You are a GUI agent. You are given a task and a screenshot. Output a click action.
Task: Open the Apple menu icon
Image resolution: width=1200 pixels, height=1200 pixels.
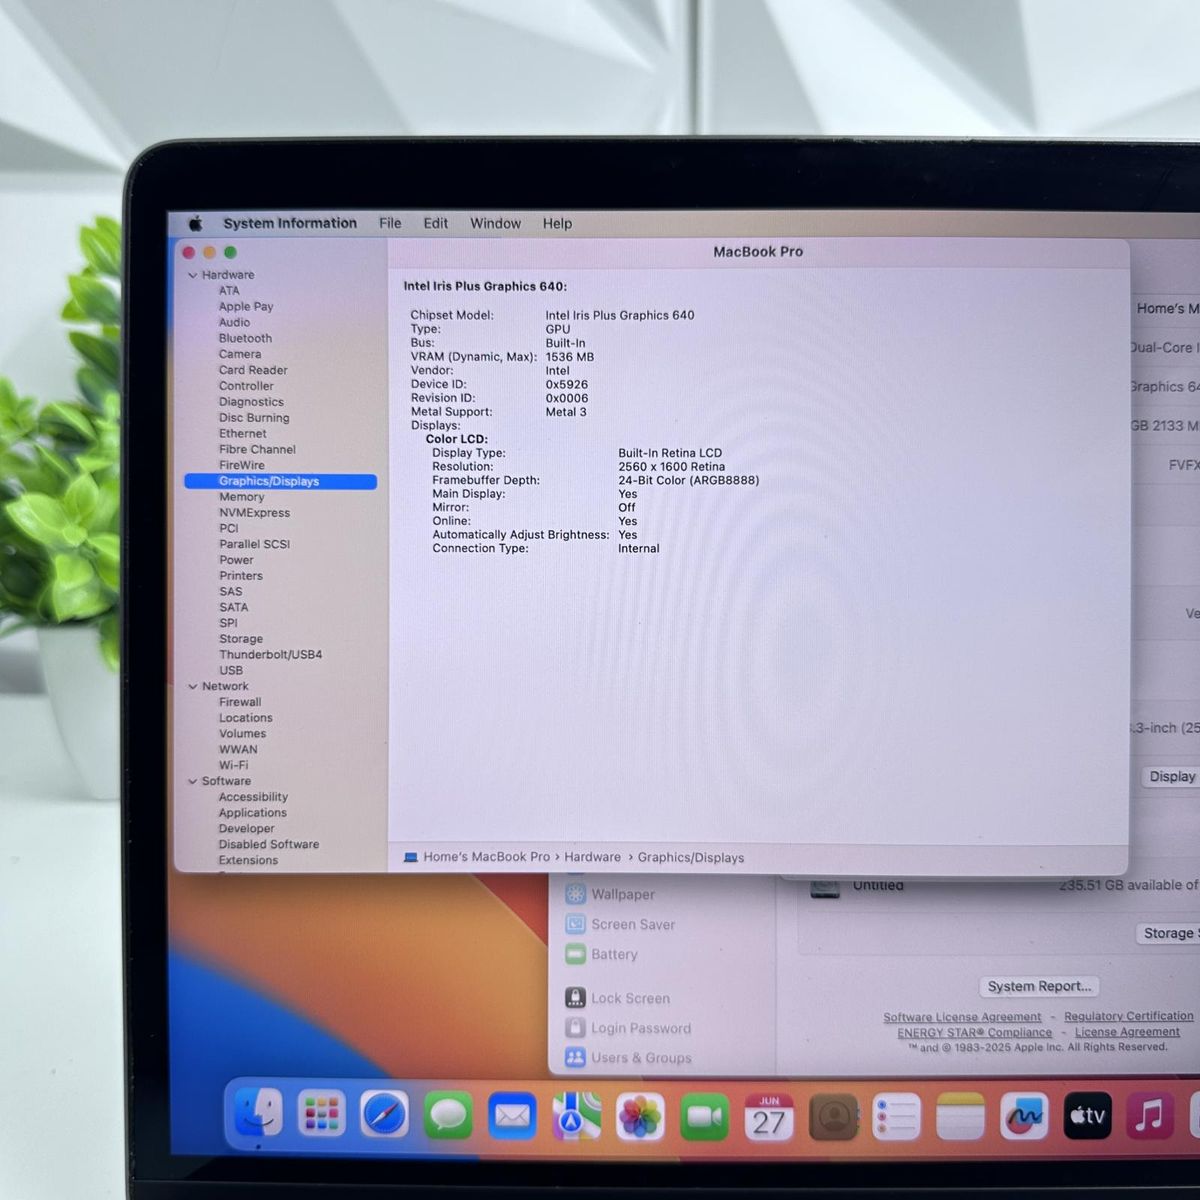click(196, 223)
